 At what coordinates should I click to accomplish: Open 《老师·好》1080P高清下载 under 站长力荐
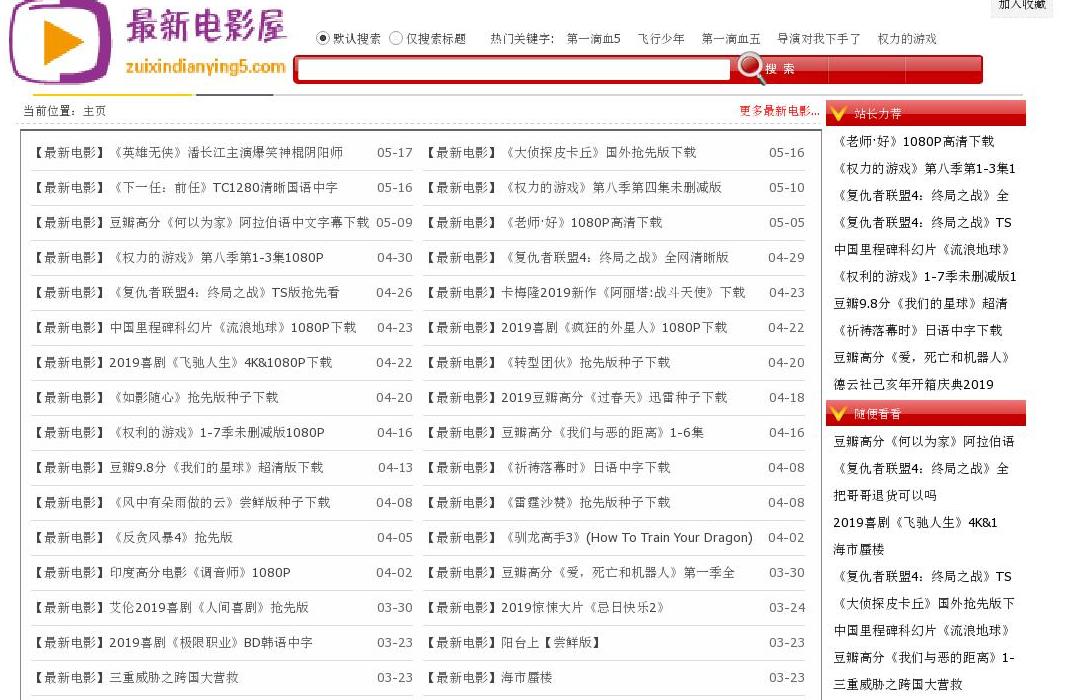(914, 141)
